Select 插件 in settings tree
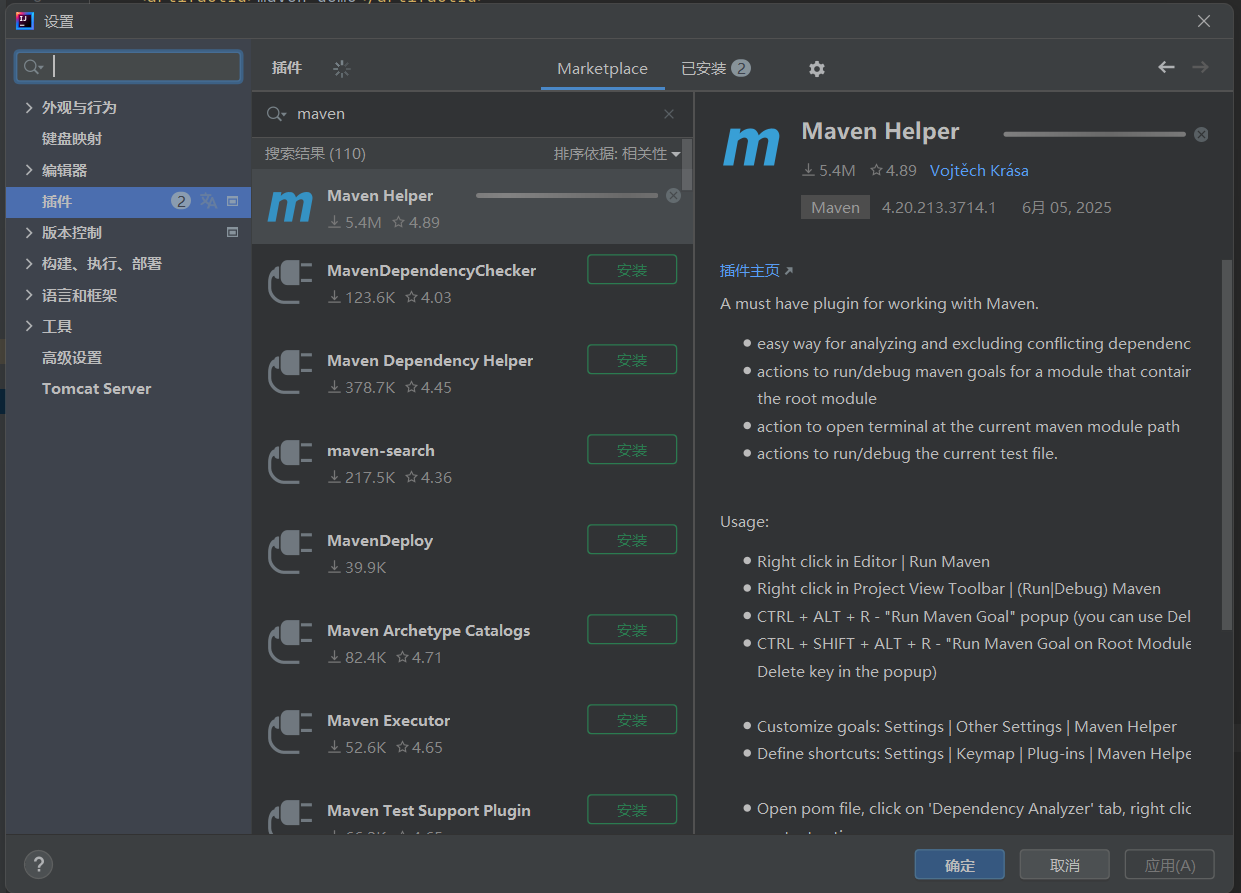This screenshot has height=893, width=1241. click(x=128, y=201)
